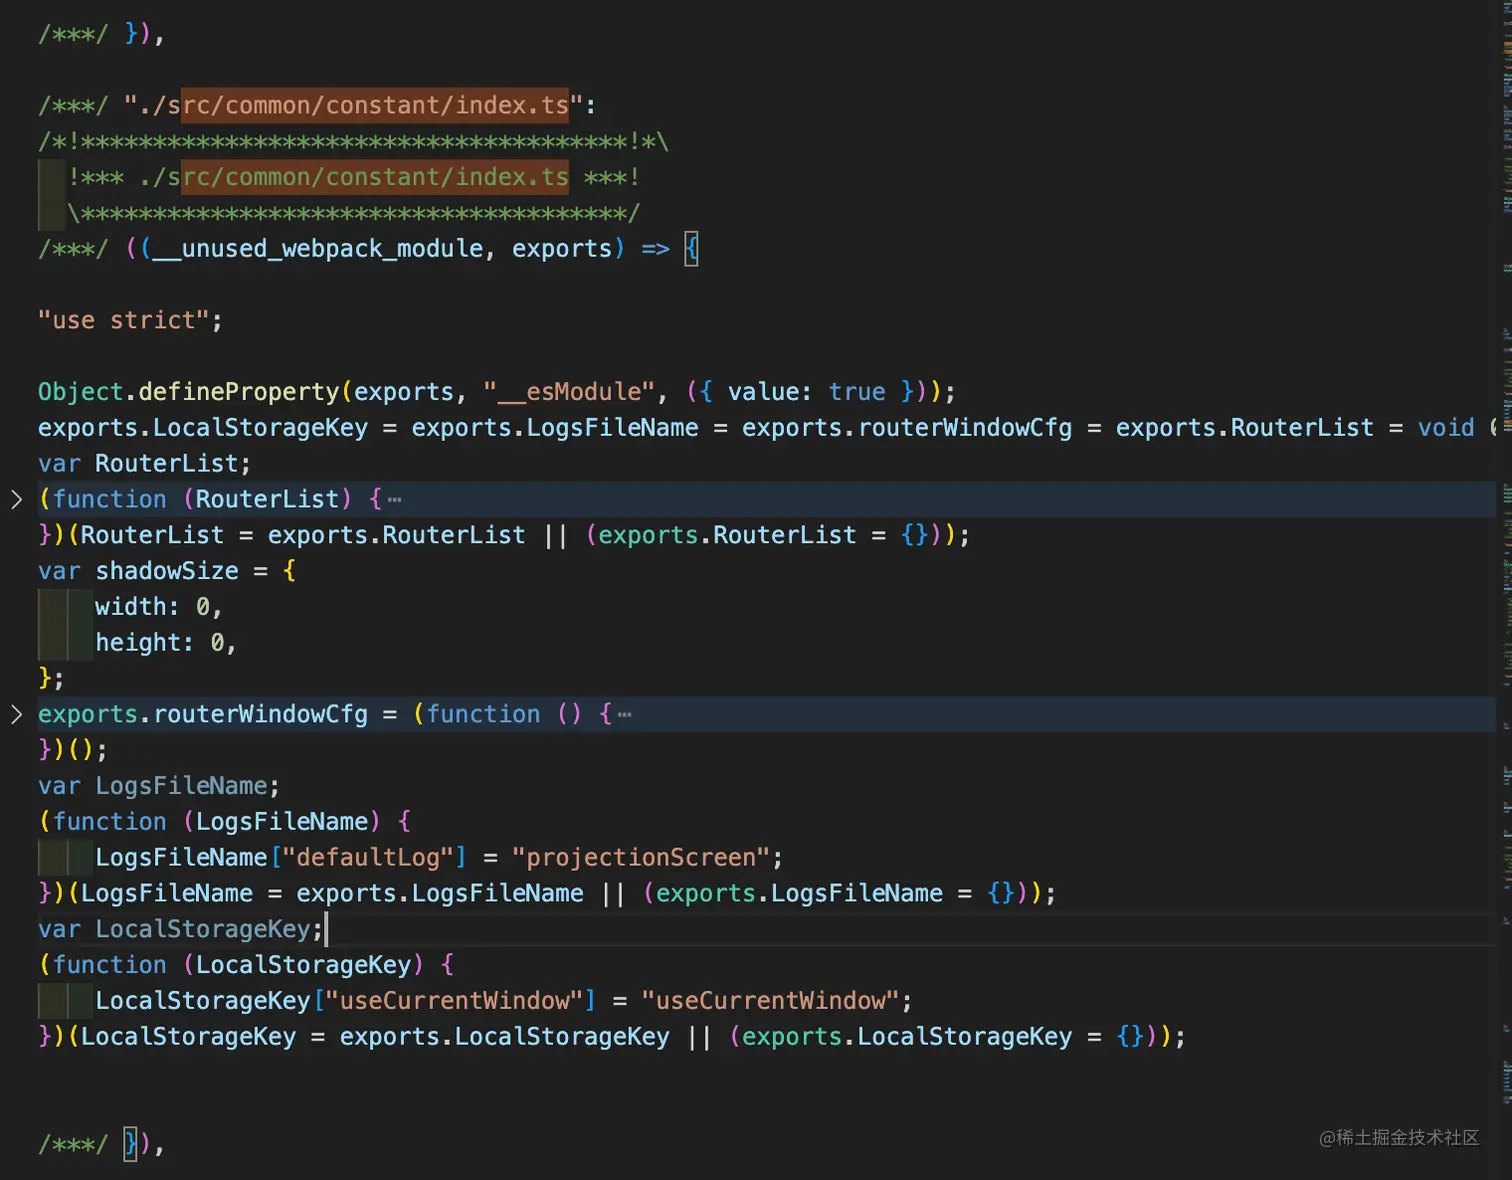Click the highlighted closing brace on the last line

(x=131, y=1144)
